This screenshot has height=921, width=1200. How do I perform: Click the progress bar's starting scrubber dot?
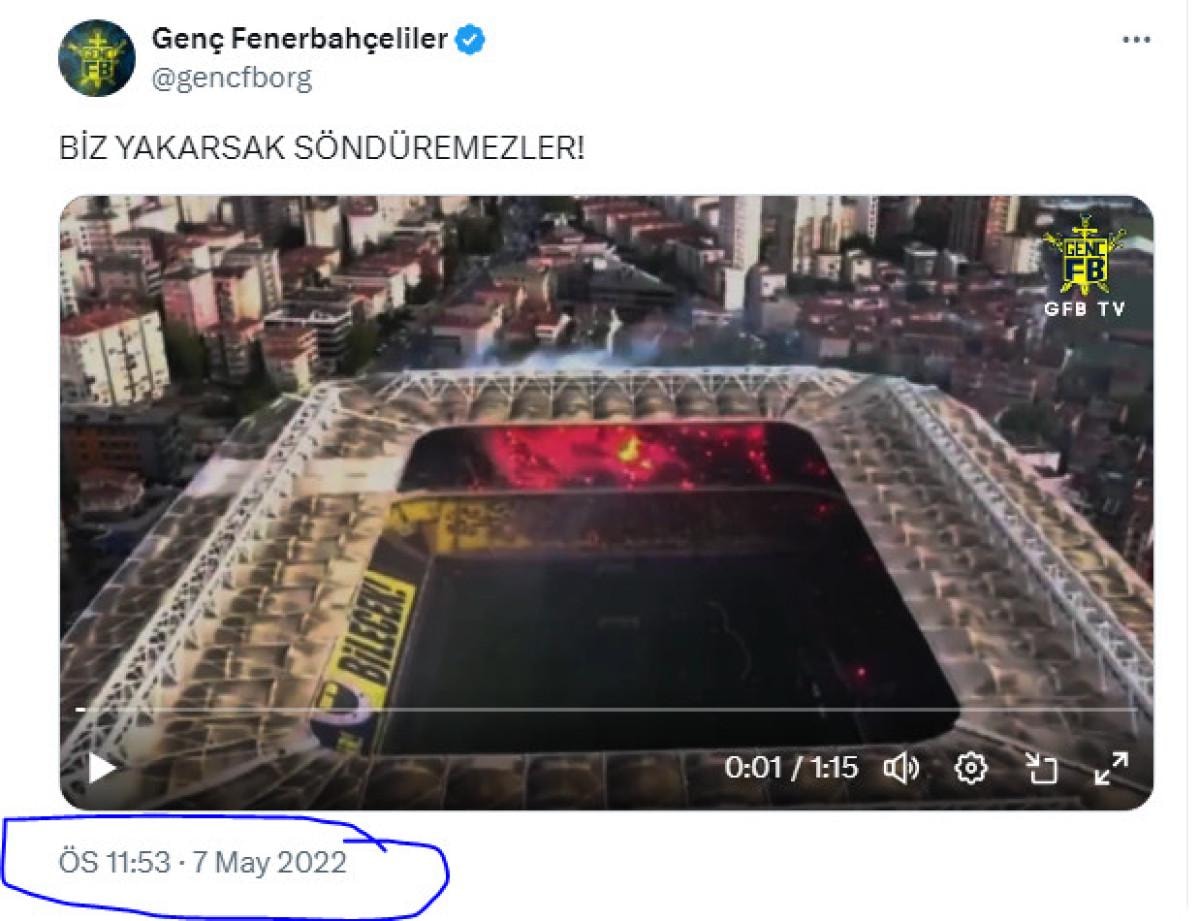click(81, 709)
